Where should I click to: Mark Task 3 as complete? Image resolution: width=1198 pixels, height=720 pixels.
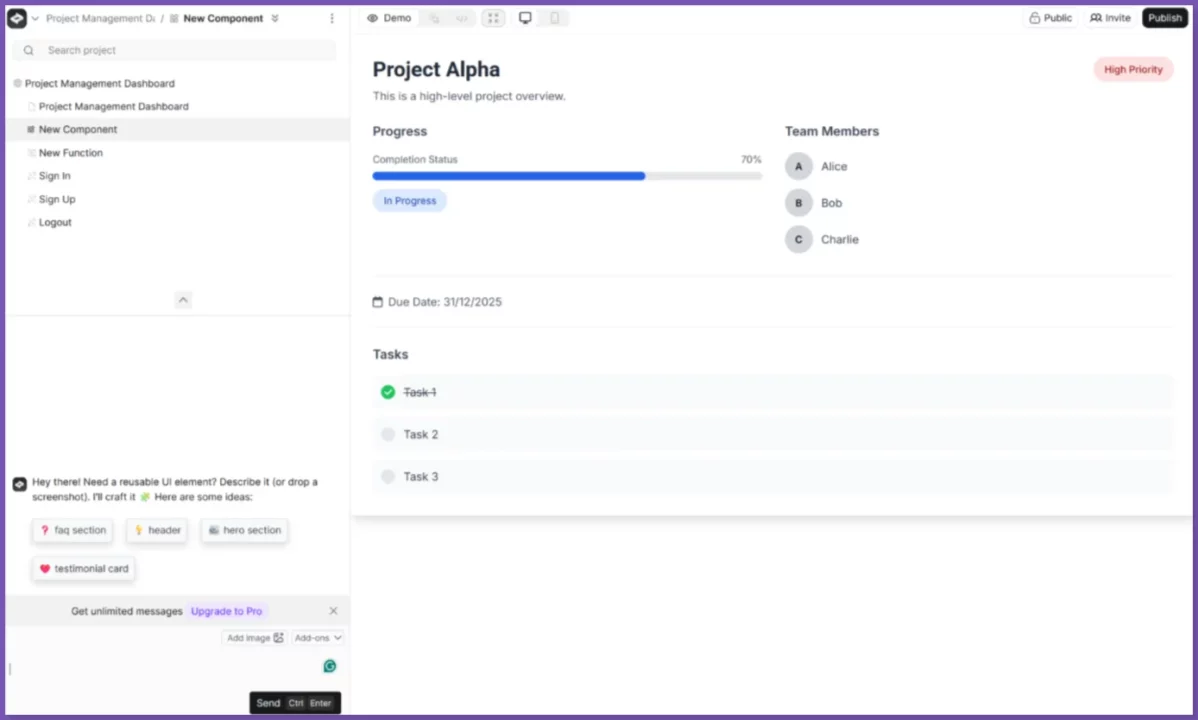pos(388,476)
